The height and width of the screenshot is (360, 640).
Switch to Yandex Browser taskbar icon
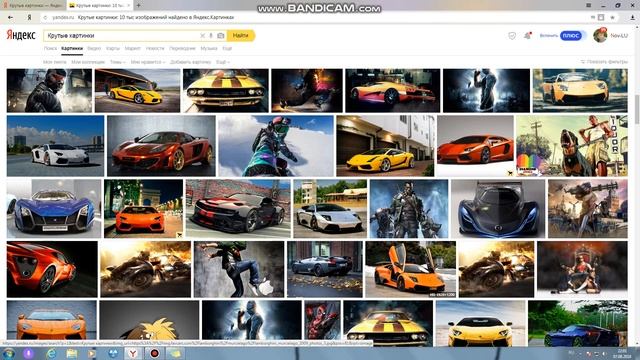(x=133, y=353)
